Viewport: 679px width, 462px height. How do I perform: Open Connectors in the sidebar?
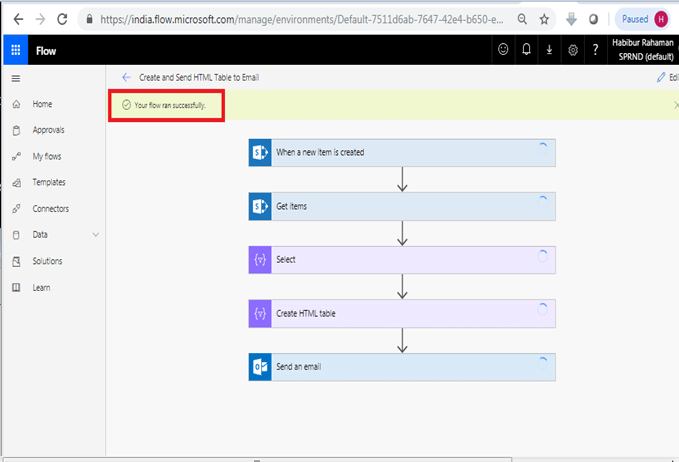50,209
